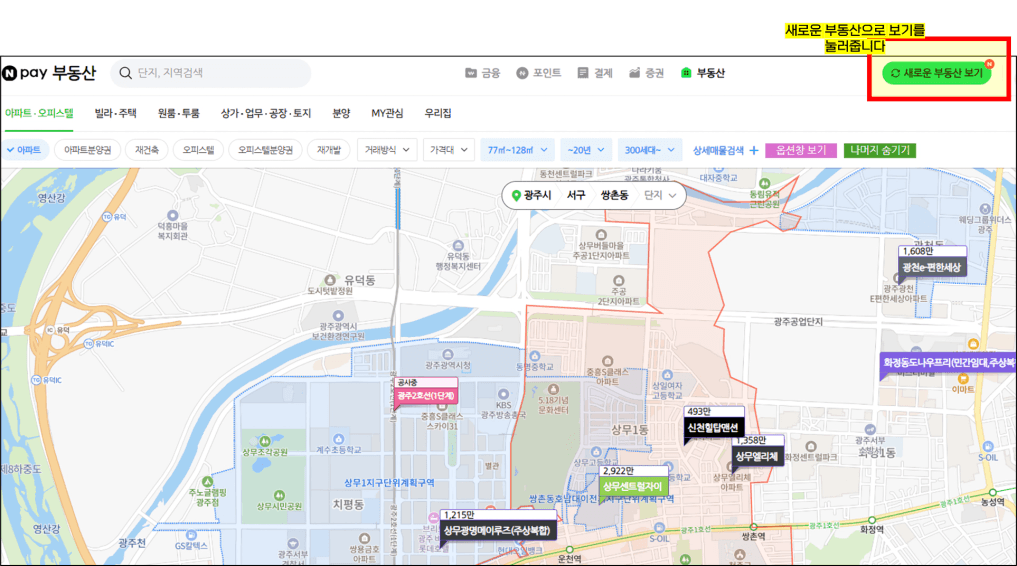
Task: Toggle the 오피스텔 filter chip
Action: point(197,150)
